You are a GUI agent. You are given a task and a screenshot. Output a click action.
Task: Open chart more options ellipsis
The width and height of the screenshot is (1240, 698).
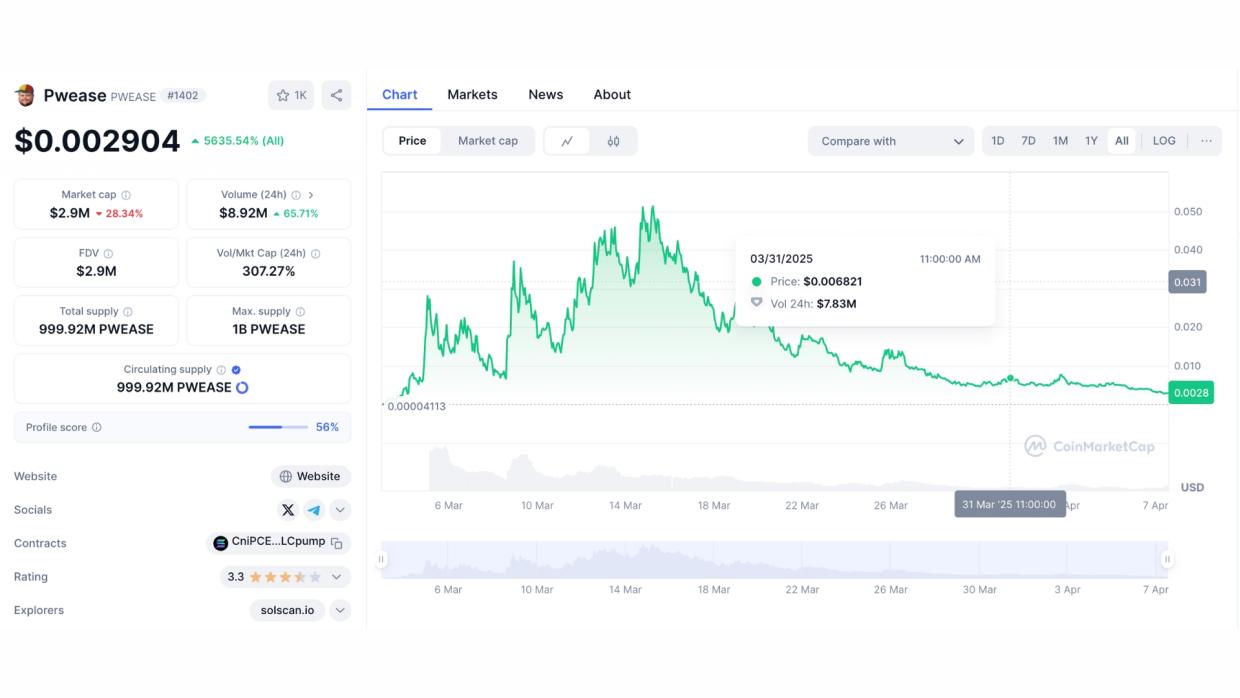click(1206, 141)
